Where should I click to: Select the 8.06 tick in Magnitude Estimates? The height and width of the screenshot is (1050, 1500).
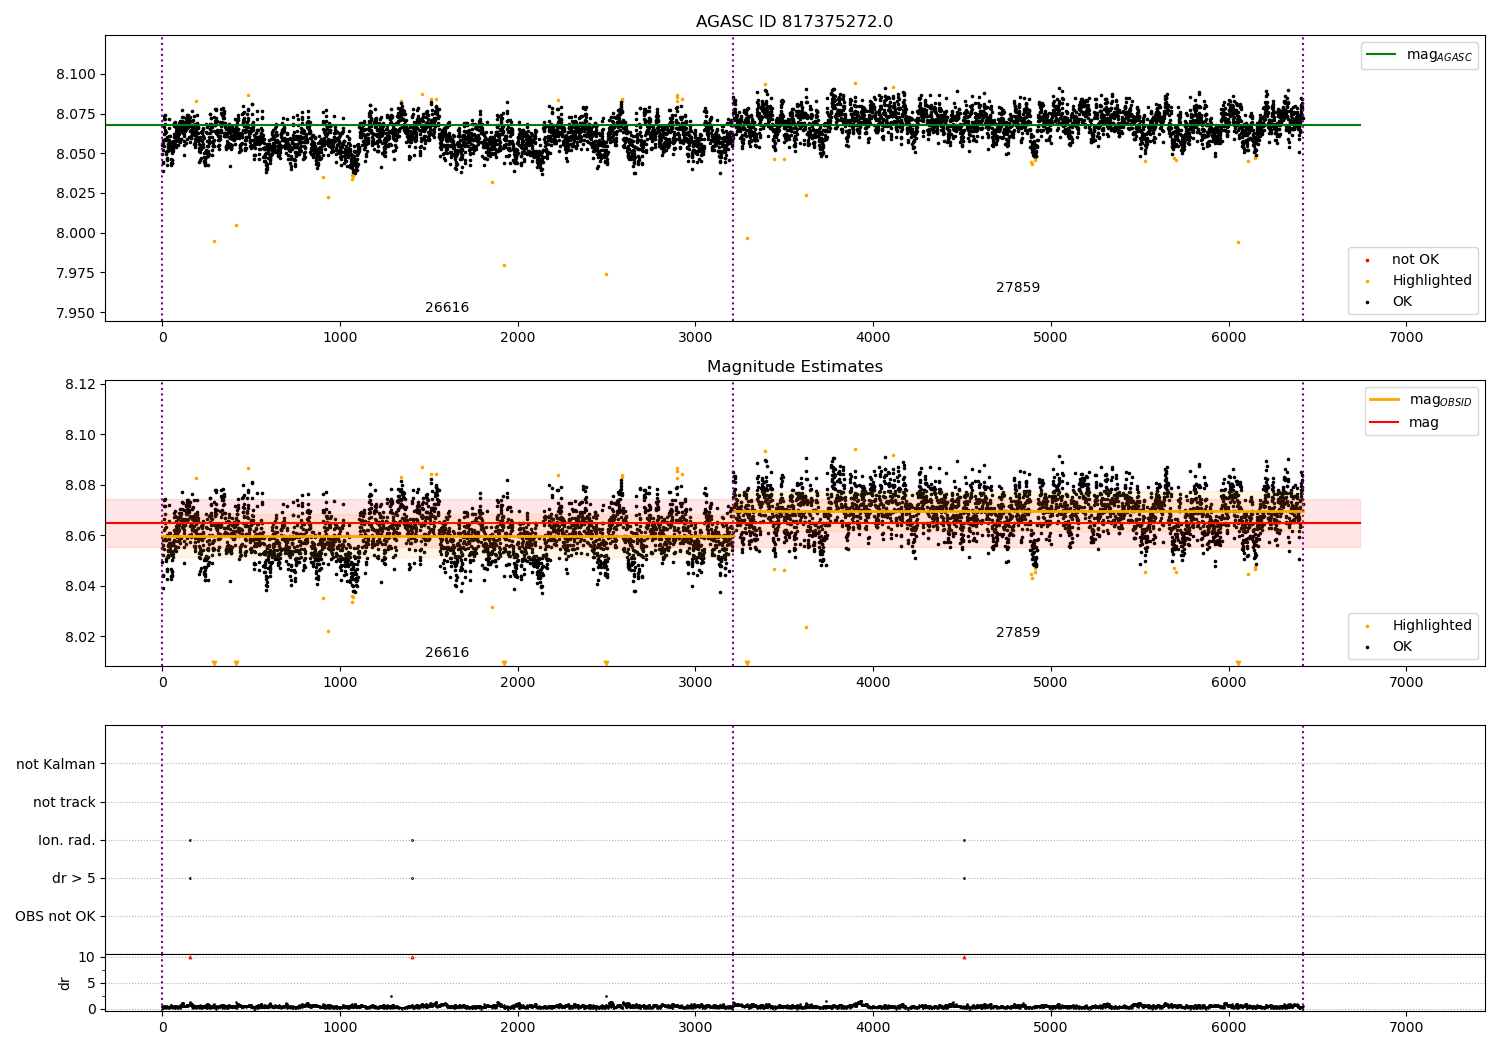pos(80,536)
